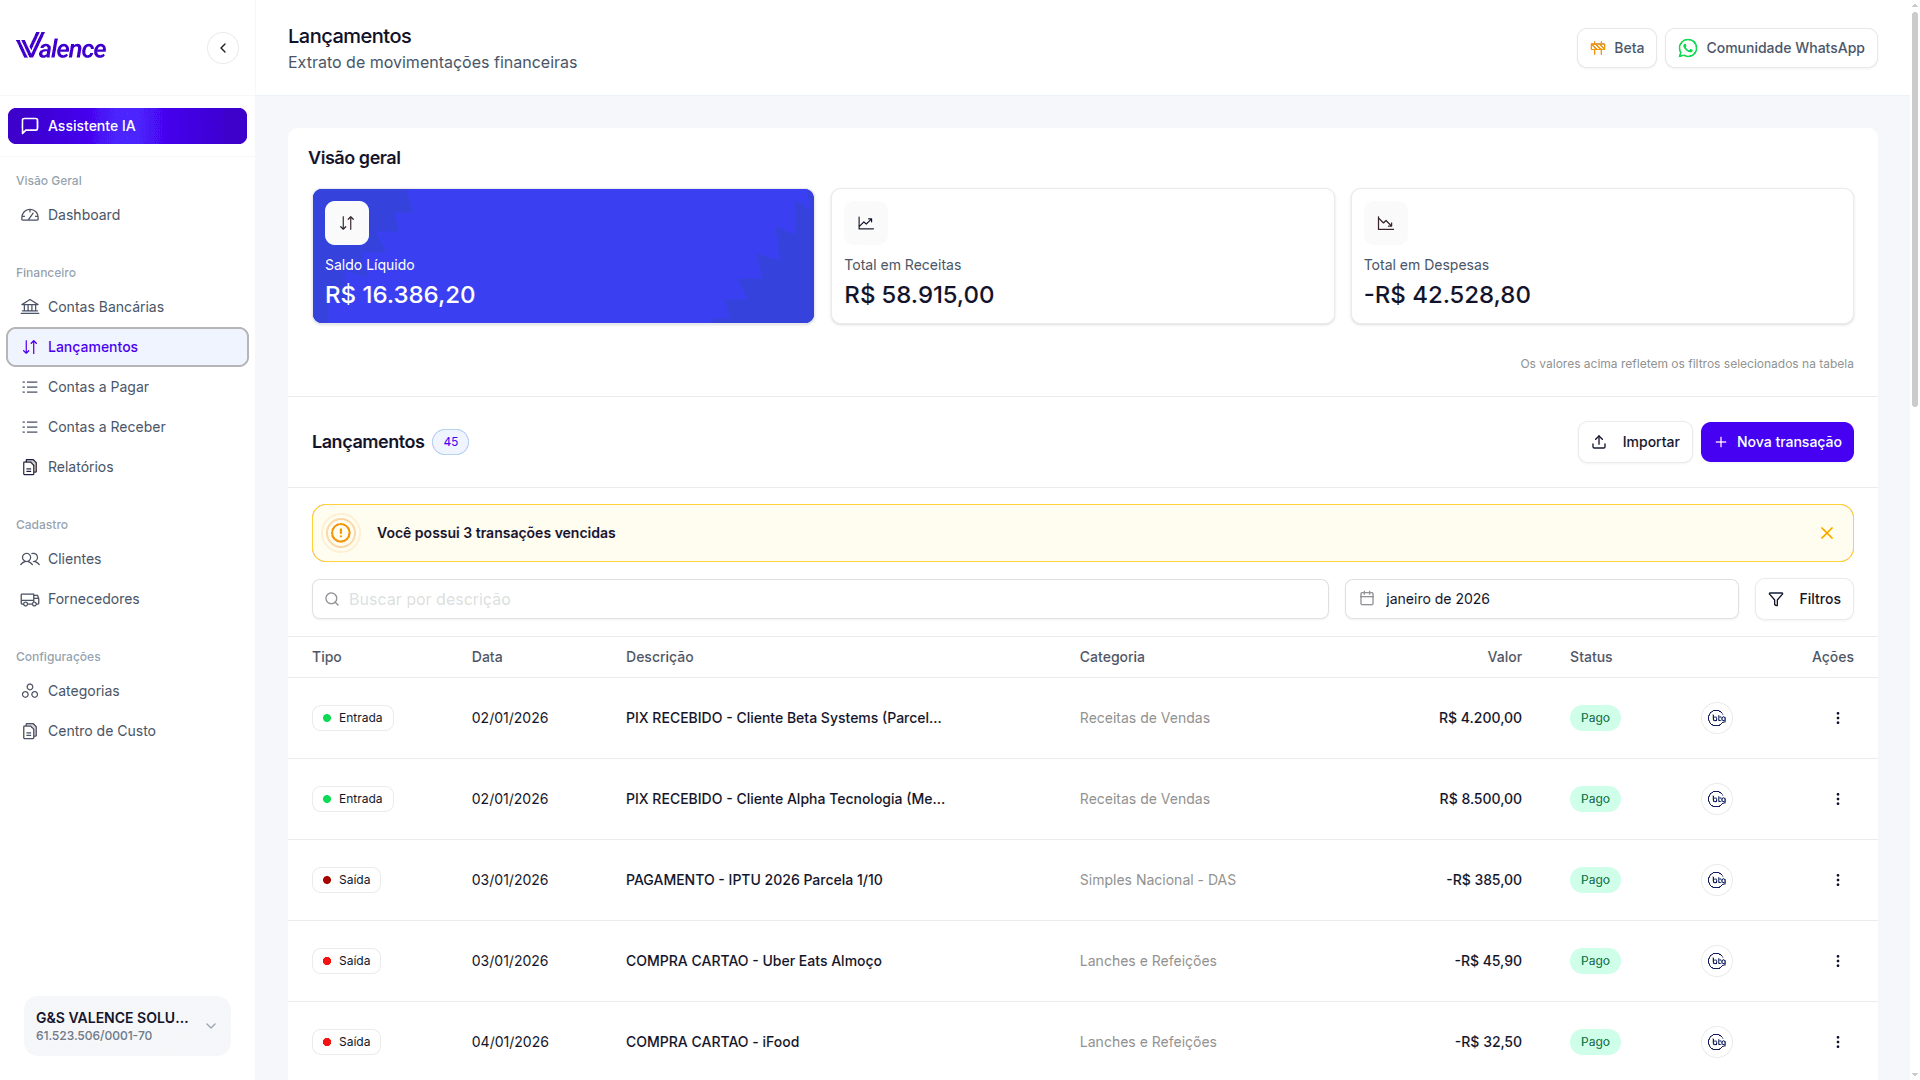Open the Assistente IA chat icon
1920x1080 pixels.
30,126
